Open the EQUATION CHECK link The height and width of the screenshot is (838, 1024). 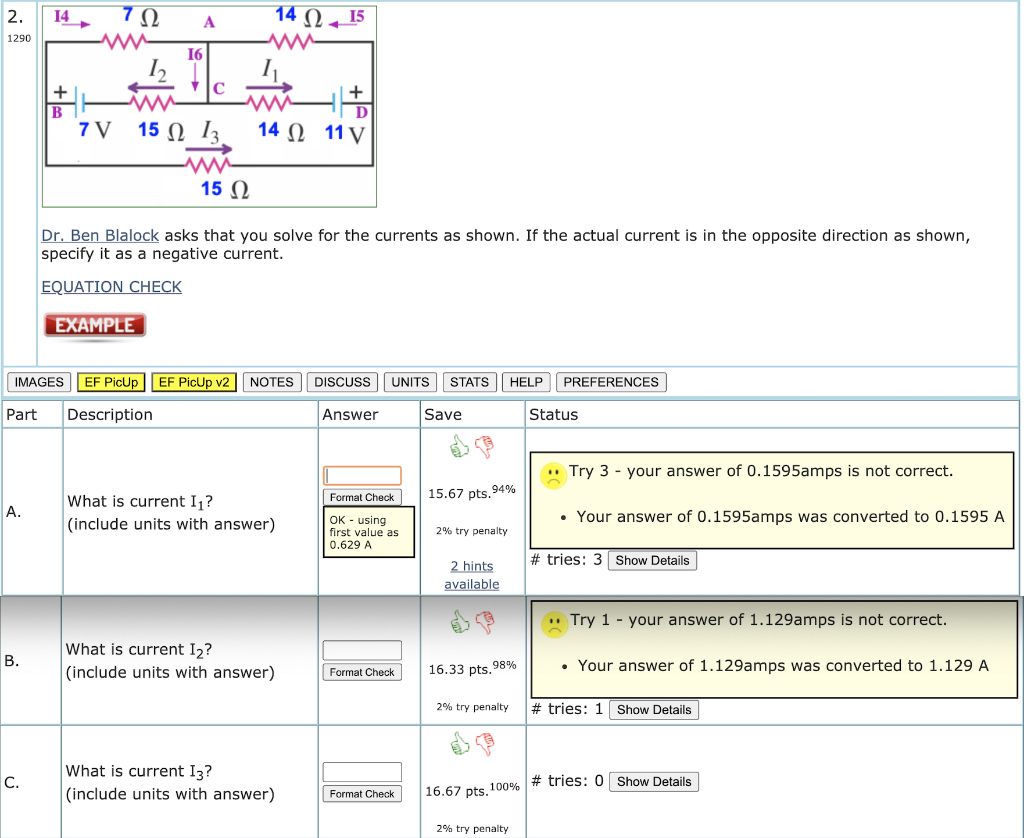point(112,287)
